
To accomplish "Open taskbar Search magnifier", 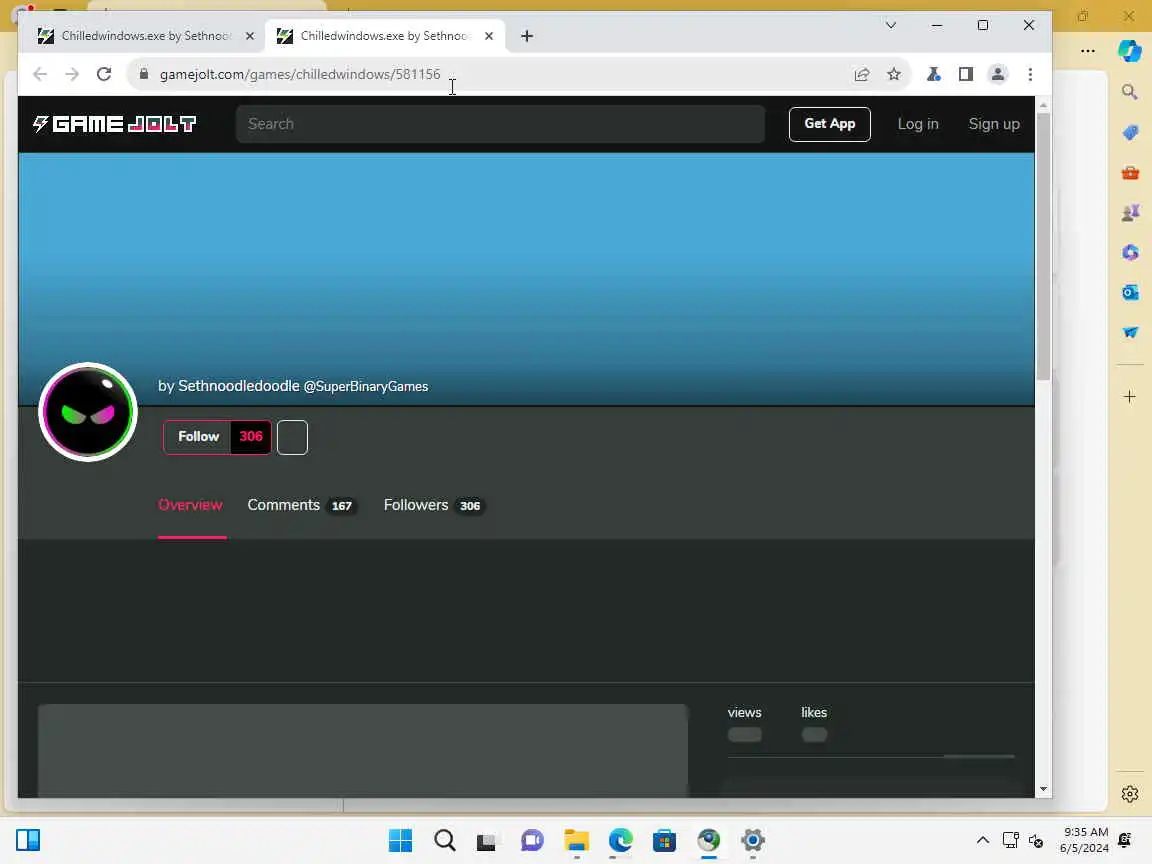I will pyautogui.click(x=444, y=840).
